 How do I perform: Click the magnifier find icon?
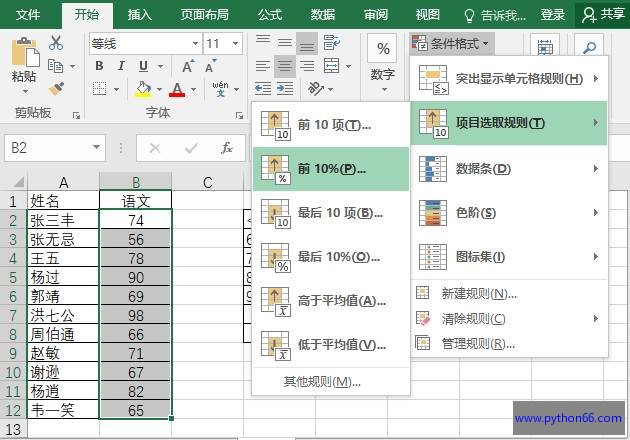[589, 48]
